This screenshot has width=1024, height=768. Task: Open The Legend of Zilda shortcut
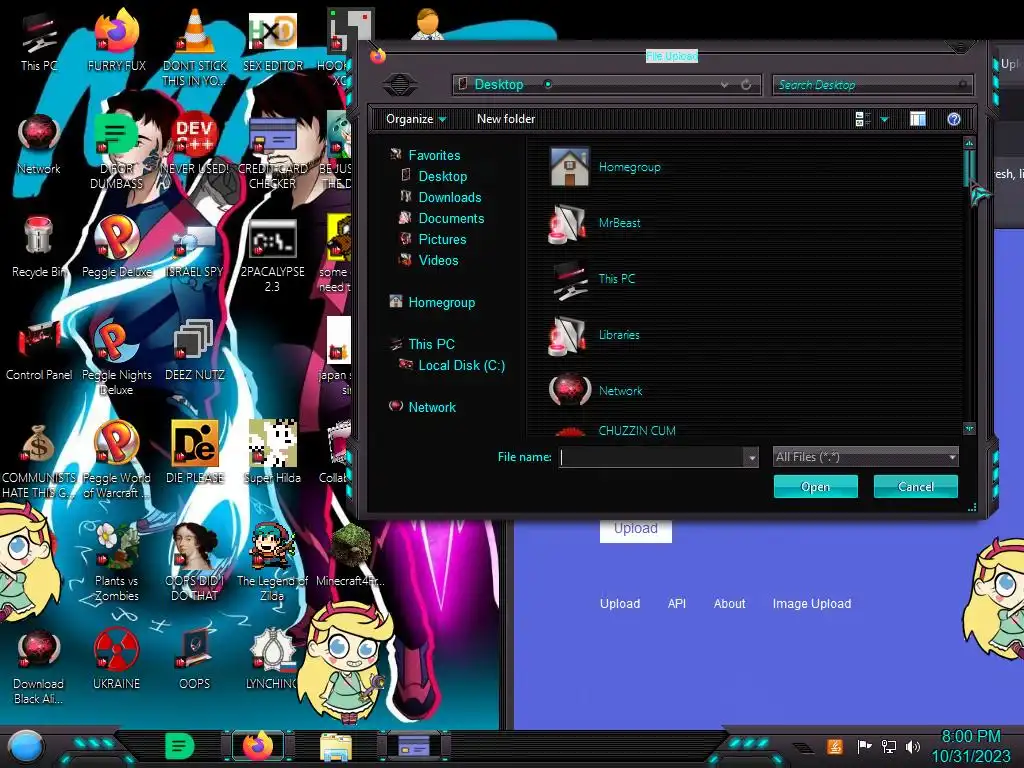[272, 563]
